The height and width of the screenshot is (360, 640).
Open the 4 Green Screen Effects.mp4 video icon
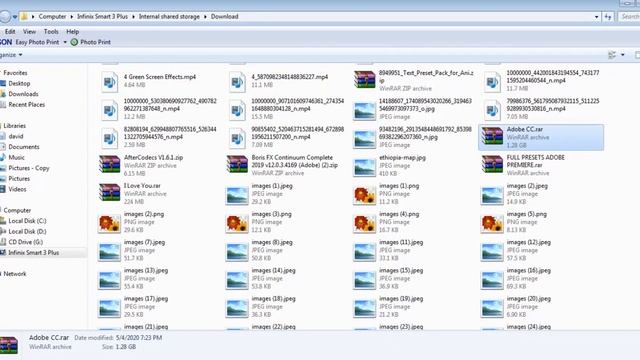[109, 82]
